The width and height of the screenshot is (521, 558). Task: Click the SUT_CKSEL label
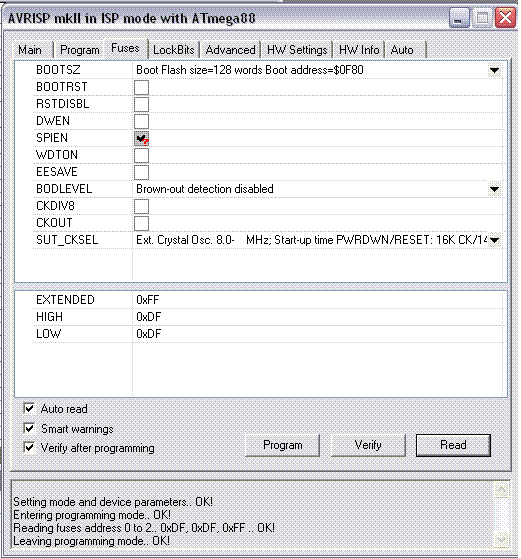[x=67, y=240]
